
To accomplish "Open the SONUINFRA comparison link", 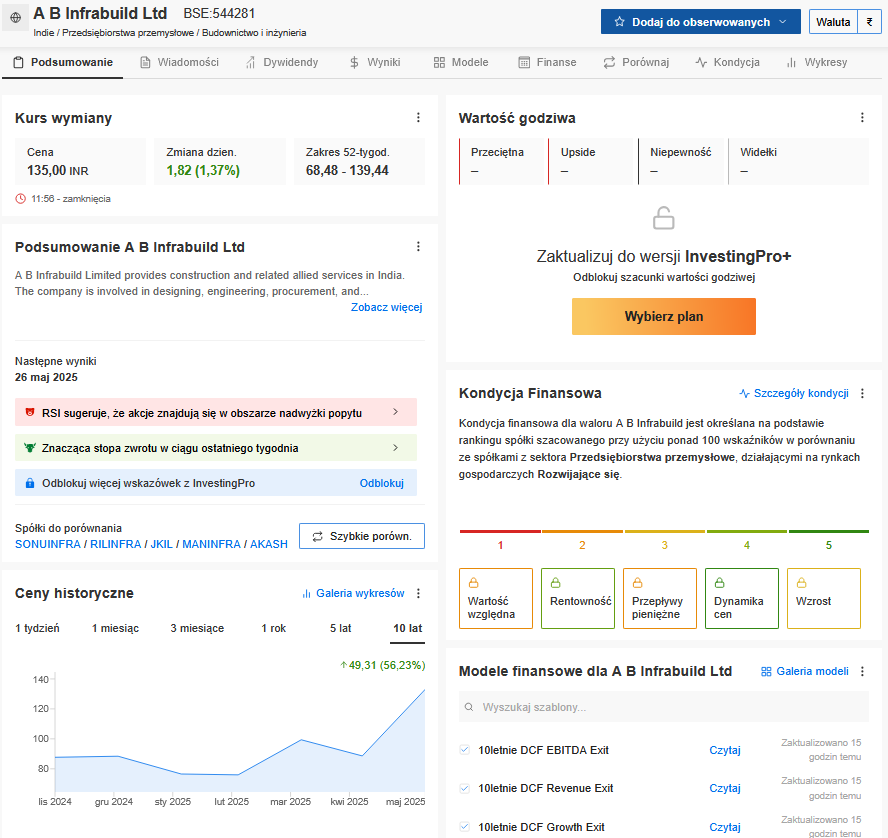I will point(48,544).
